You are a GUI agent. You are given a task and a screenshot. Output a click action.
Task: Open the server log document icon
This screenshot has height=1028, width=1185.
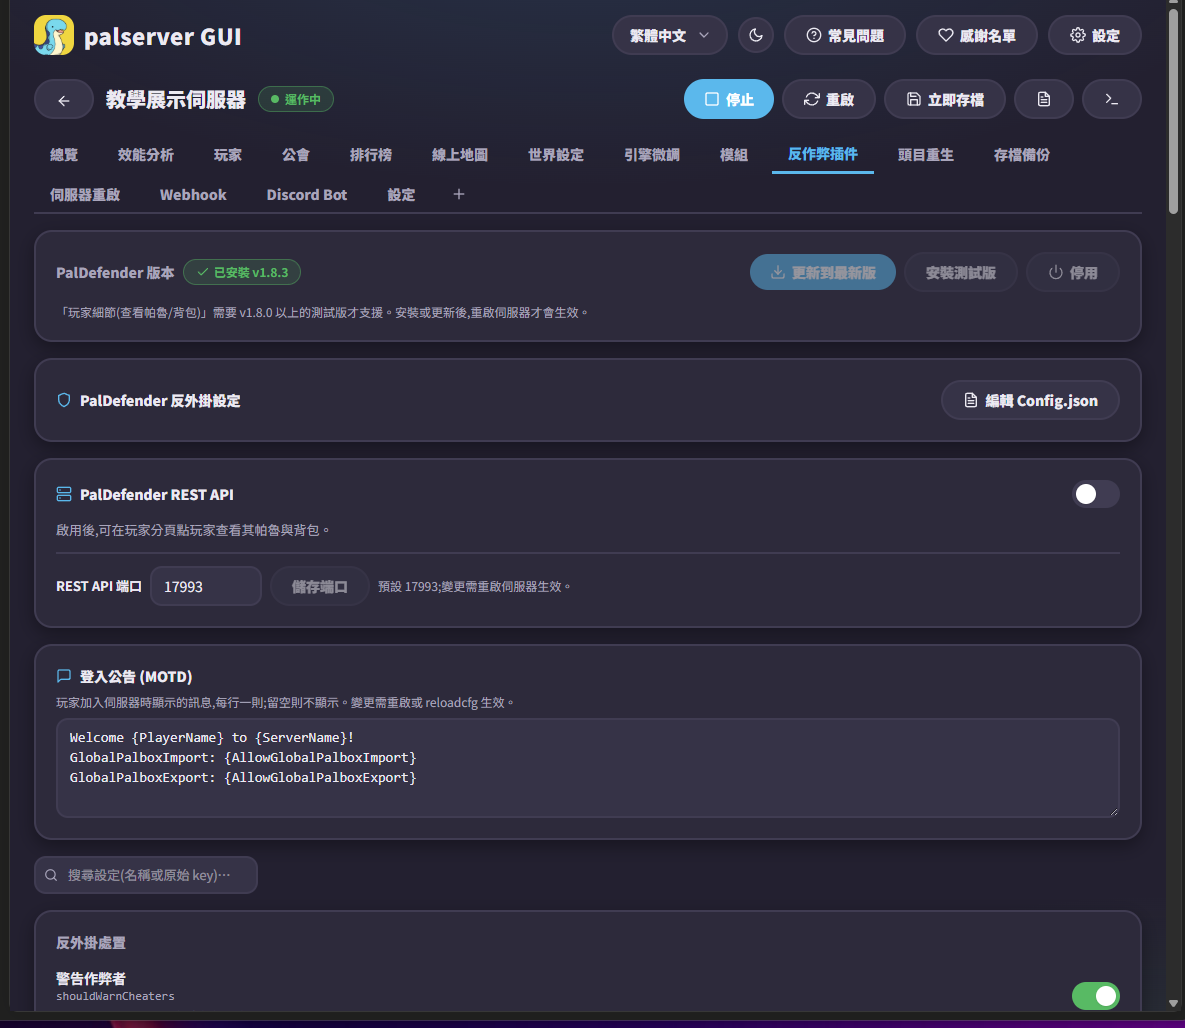point(1043,99)
